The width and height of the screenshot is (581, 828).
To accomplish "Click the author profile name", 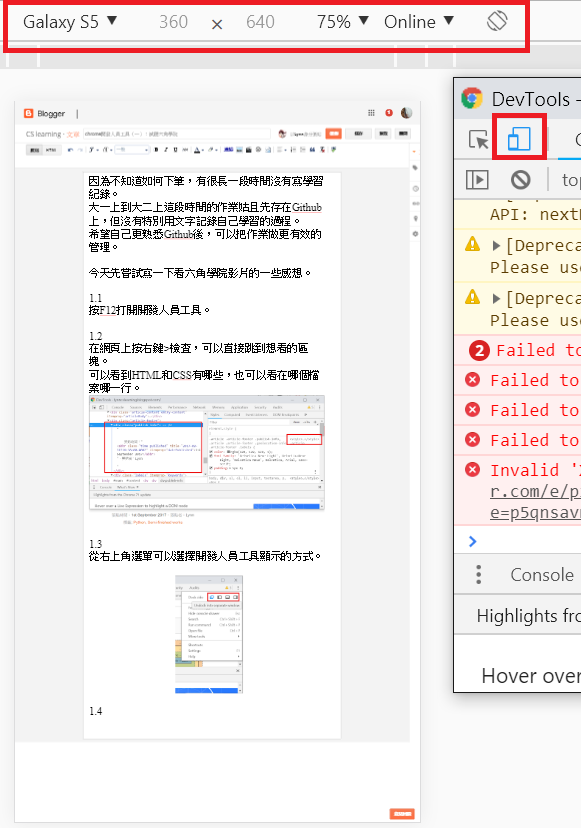I will click(306, 134).
